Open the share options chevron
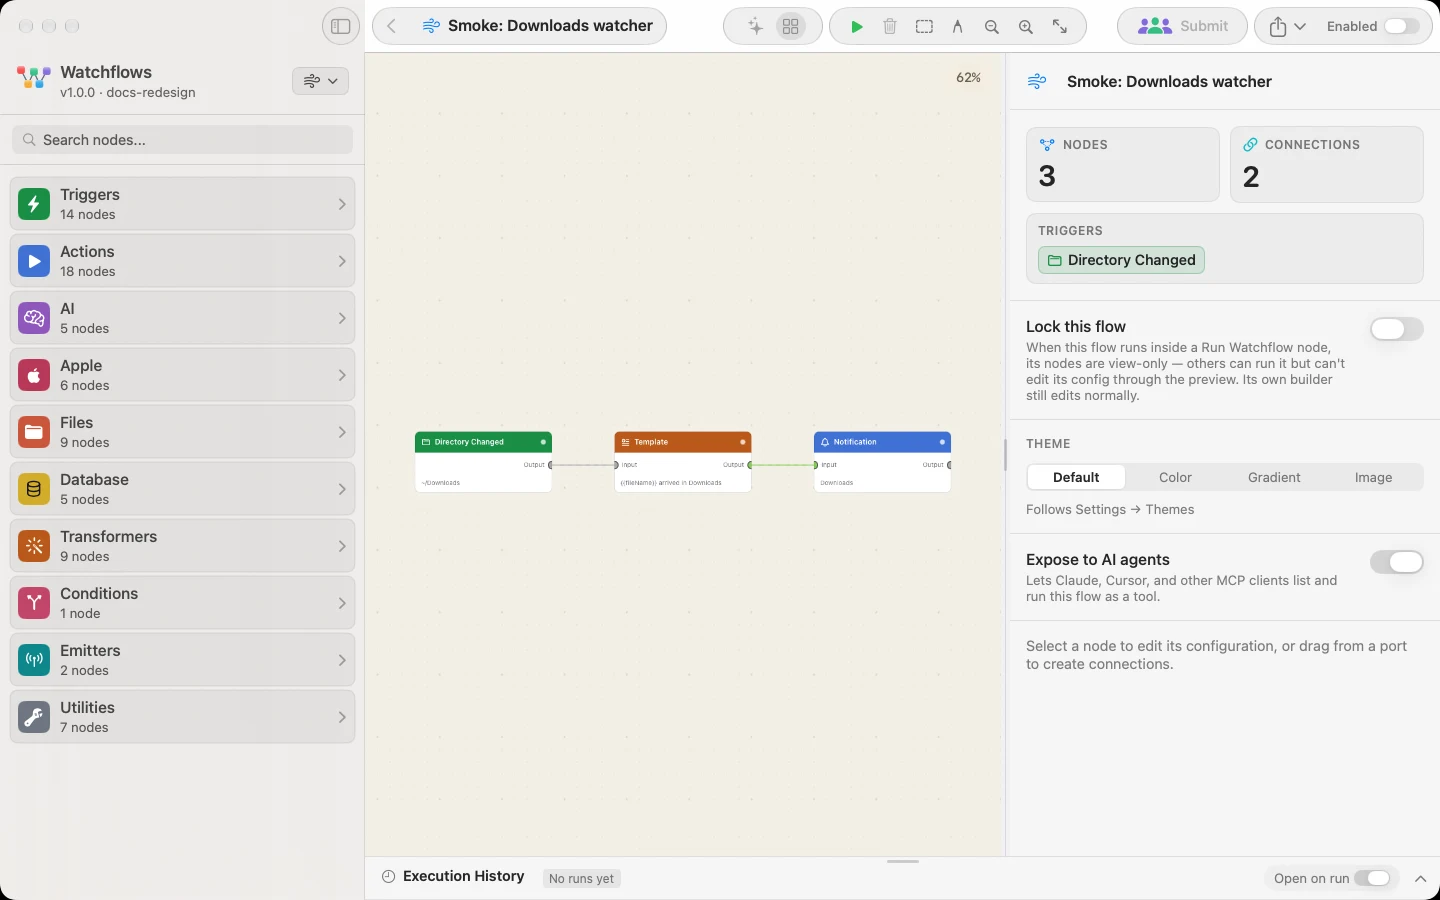The width and height of the screenshot is (1440, 900). 1300,27
